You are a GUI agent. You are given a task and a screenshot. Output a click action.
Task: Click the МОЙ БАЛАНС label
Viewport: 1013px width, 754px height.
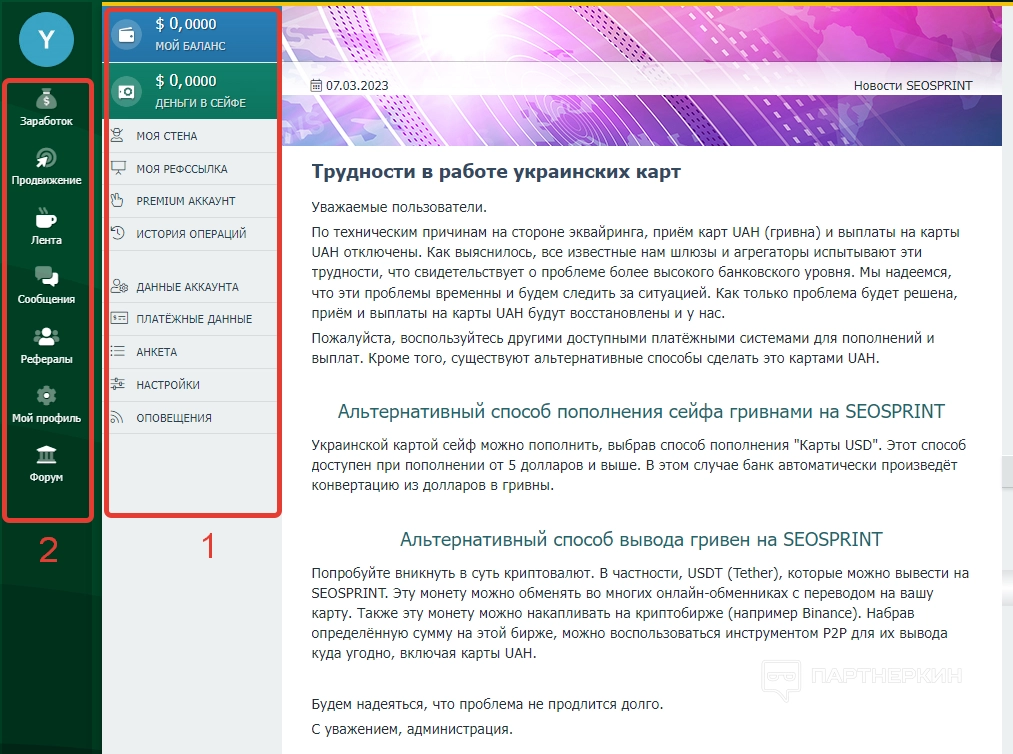point(190,46)
